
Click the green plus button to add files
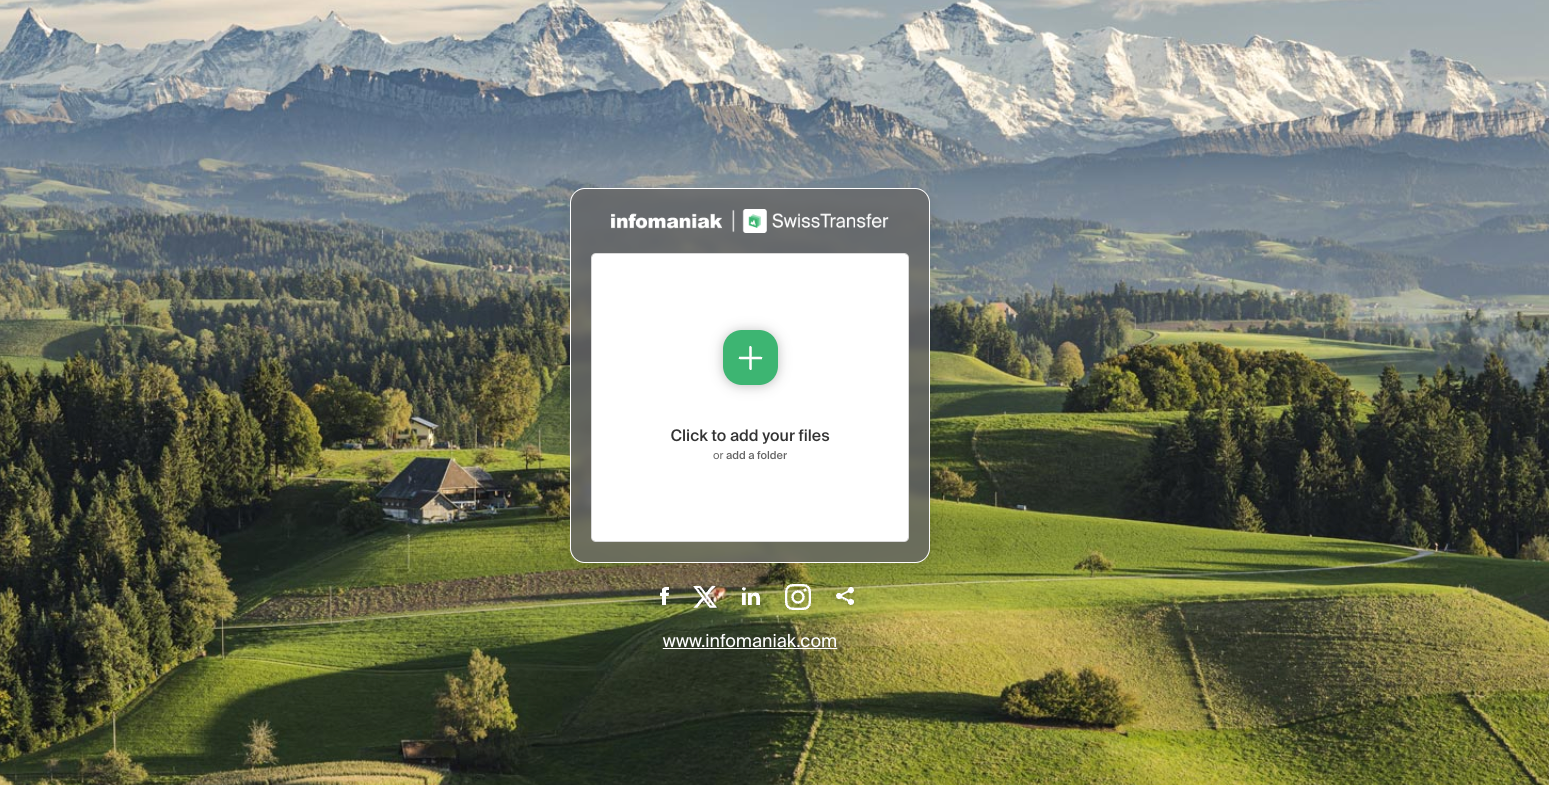coord(750,357)
